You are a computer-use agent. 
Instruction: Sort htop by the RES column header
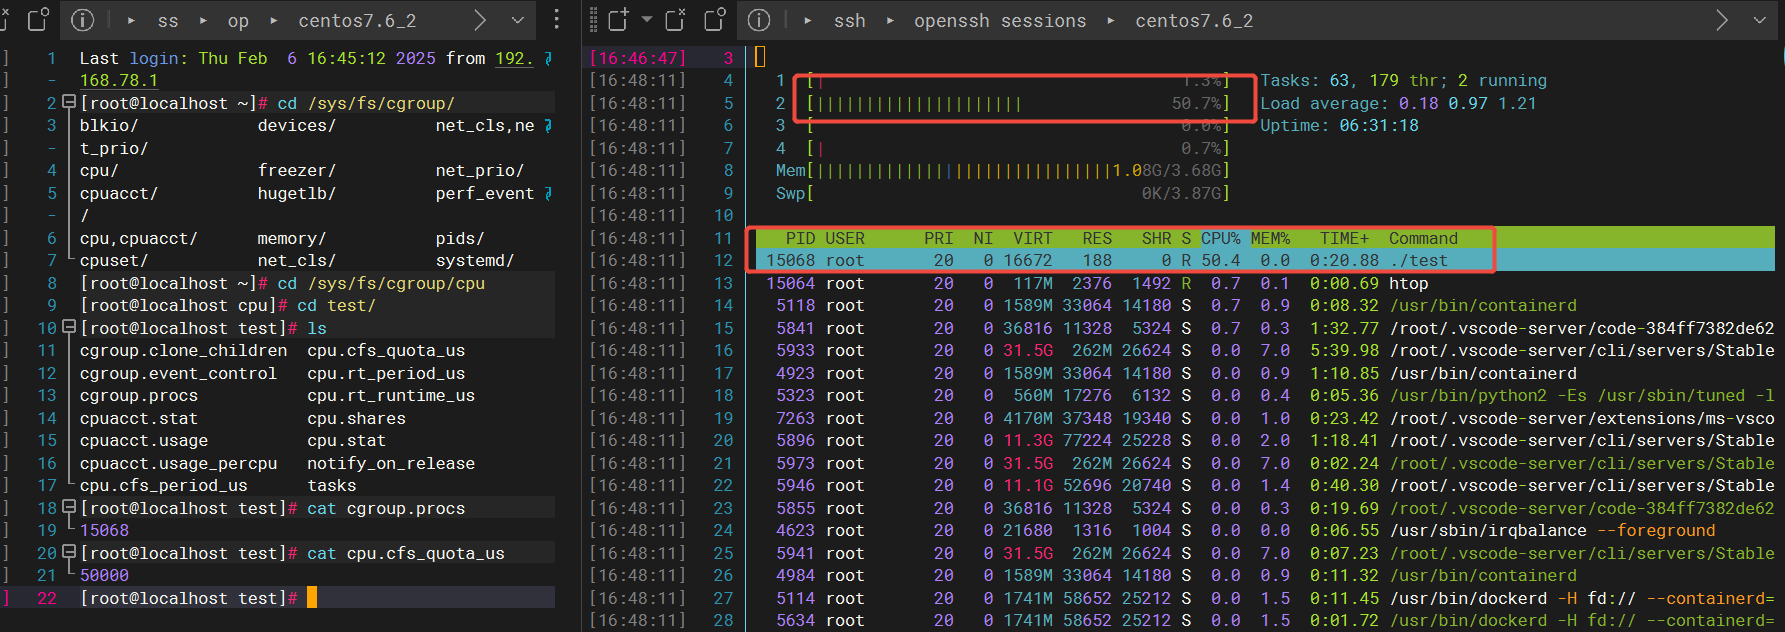(x=1097, y=238)
